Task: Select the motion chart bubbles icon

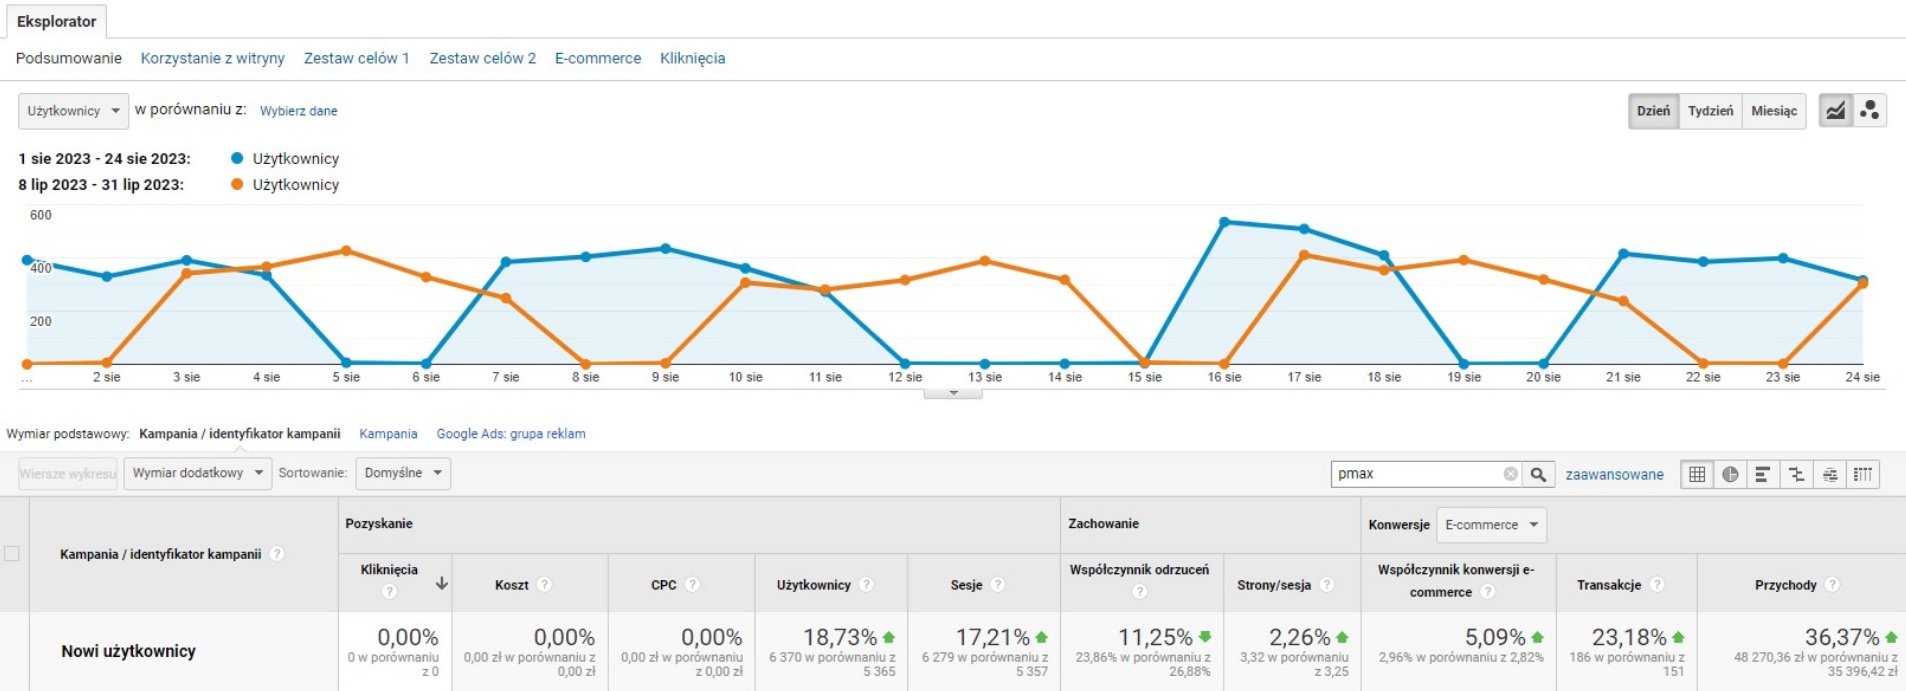Action: [1869, 111]
